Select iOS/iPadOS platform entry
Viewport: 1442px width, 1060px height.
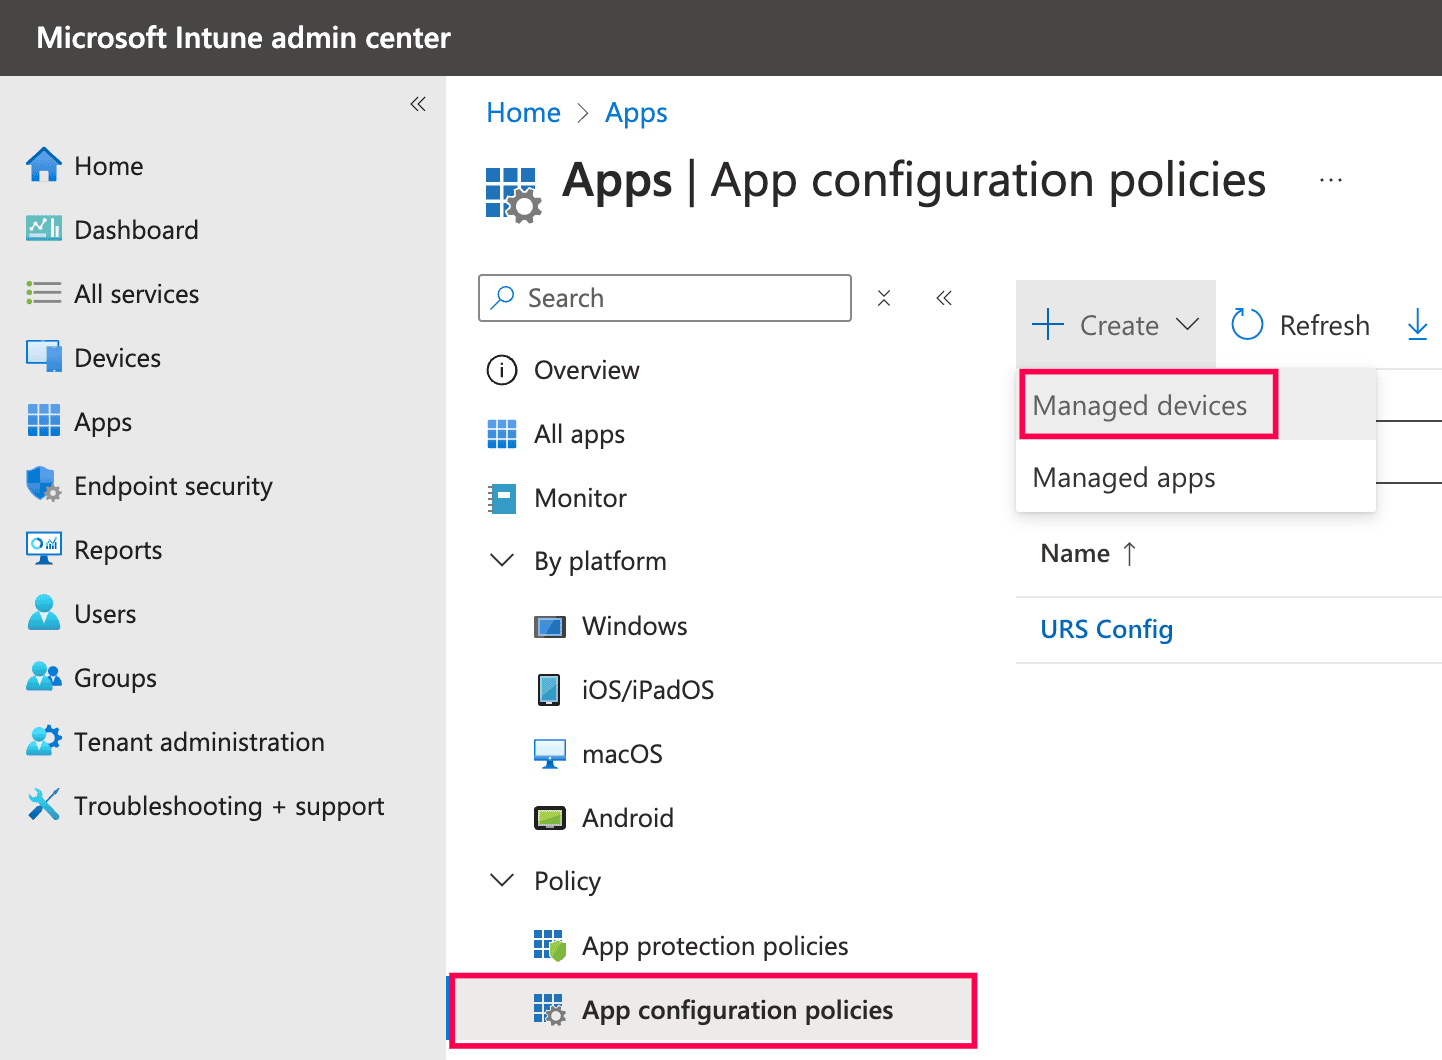coord(647,690)
